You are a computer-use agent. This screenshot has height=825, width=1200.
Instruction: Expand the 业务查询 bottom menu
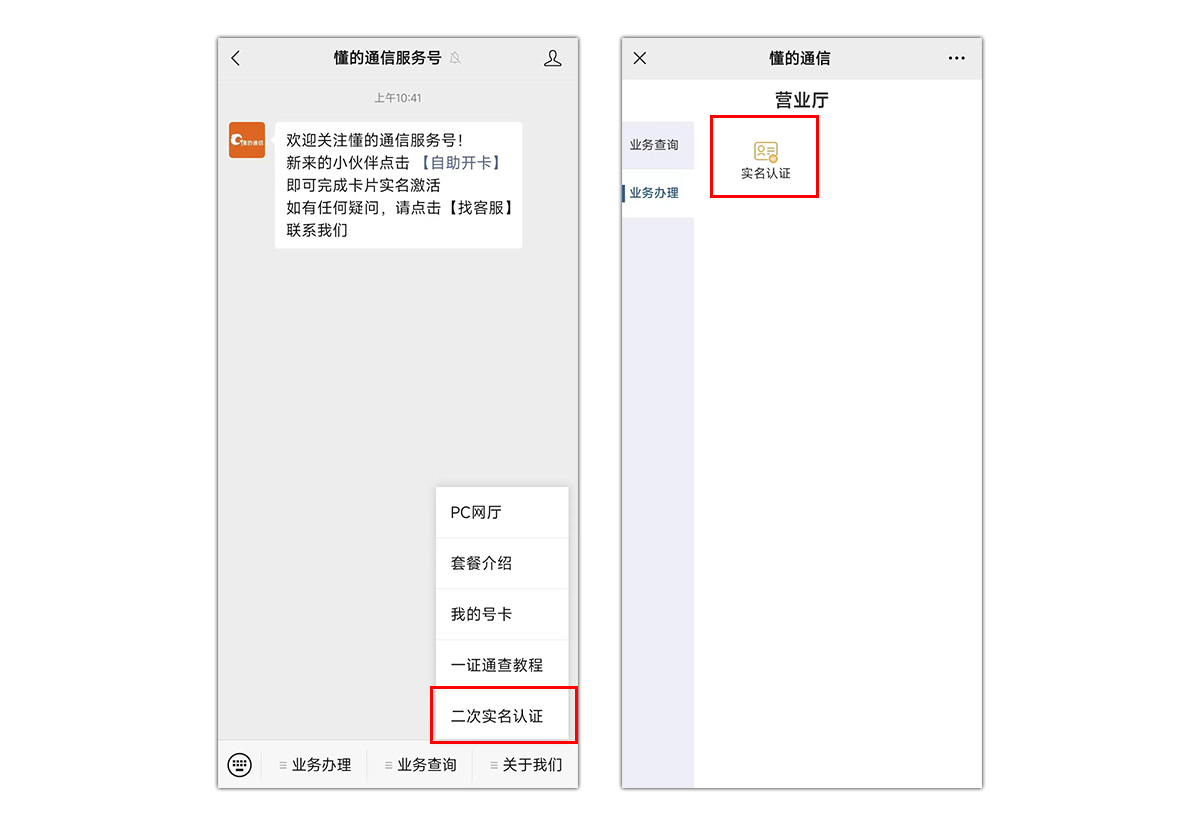pos(421,765)
